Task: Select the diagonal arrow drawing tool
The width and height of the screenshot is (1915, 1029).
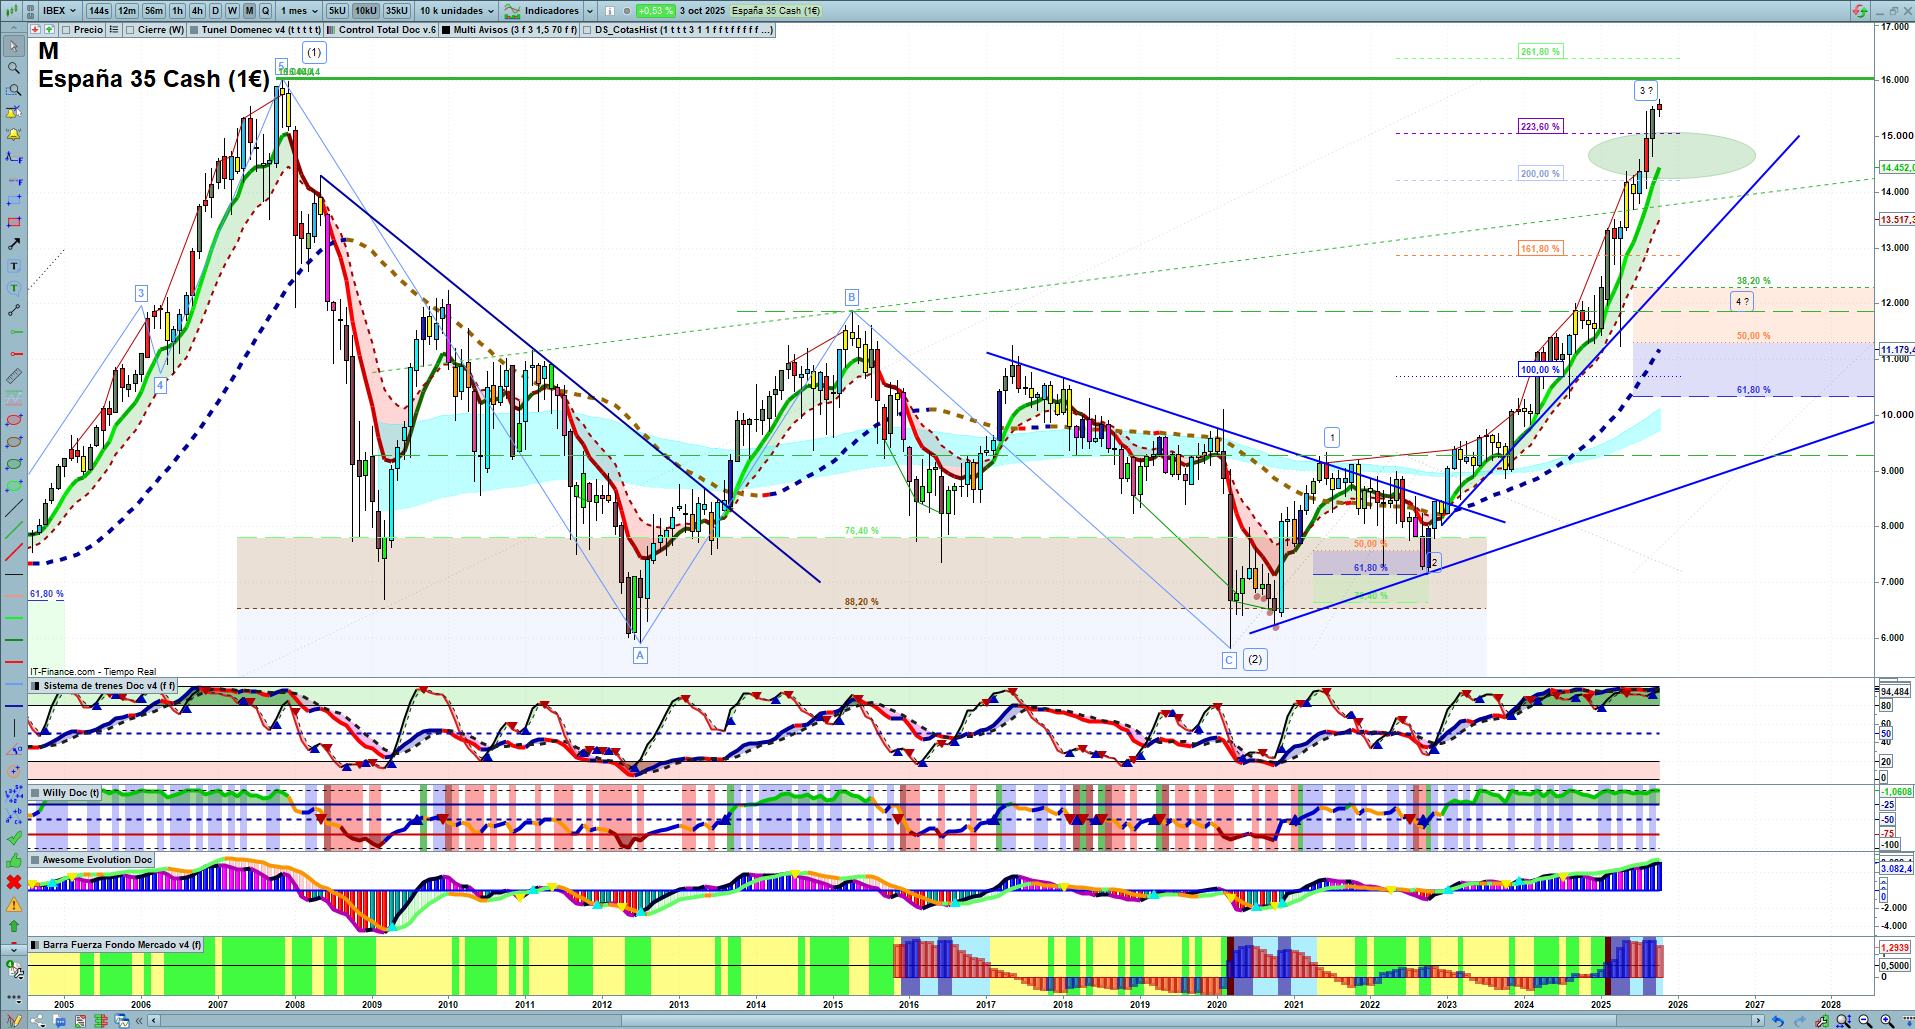Action: [x=14, y=244]
